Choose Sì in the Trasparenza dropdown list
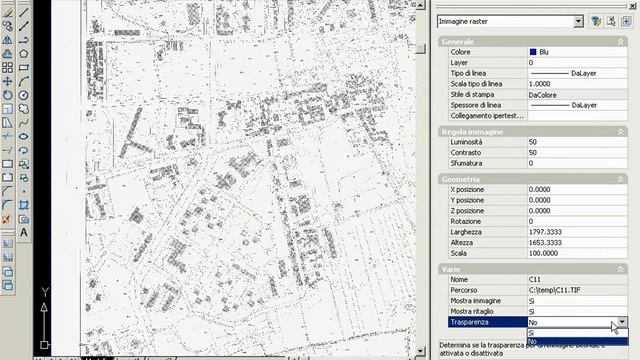 [578, 333]
